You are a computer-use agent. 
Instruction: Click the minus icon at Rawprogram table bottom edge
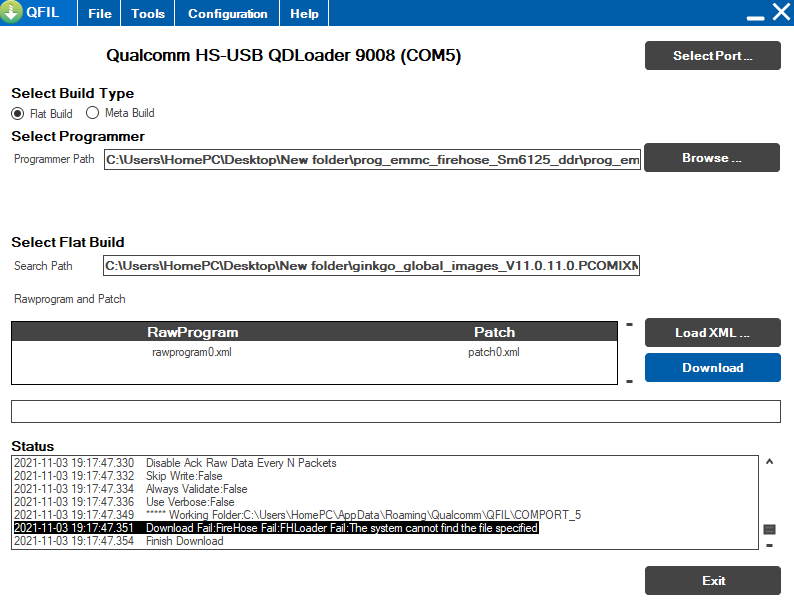coord(629,381)
